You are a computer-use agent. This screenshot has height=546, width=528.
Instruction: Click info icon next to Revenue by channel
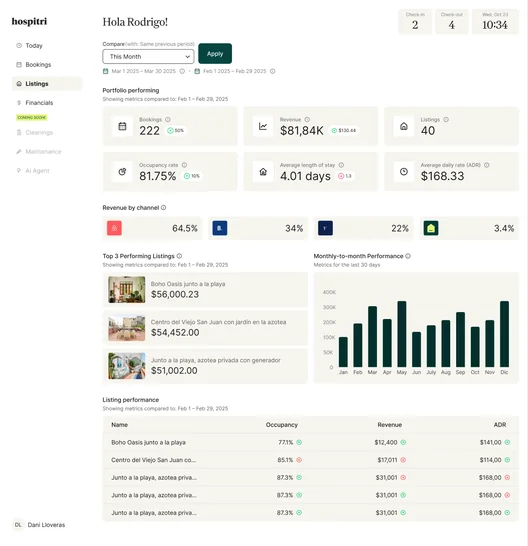coord(163,208)
